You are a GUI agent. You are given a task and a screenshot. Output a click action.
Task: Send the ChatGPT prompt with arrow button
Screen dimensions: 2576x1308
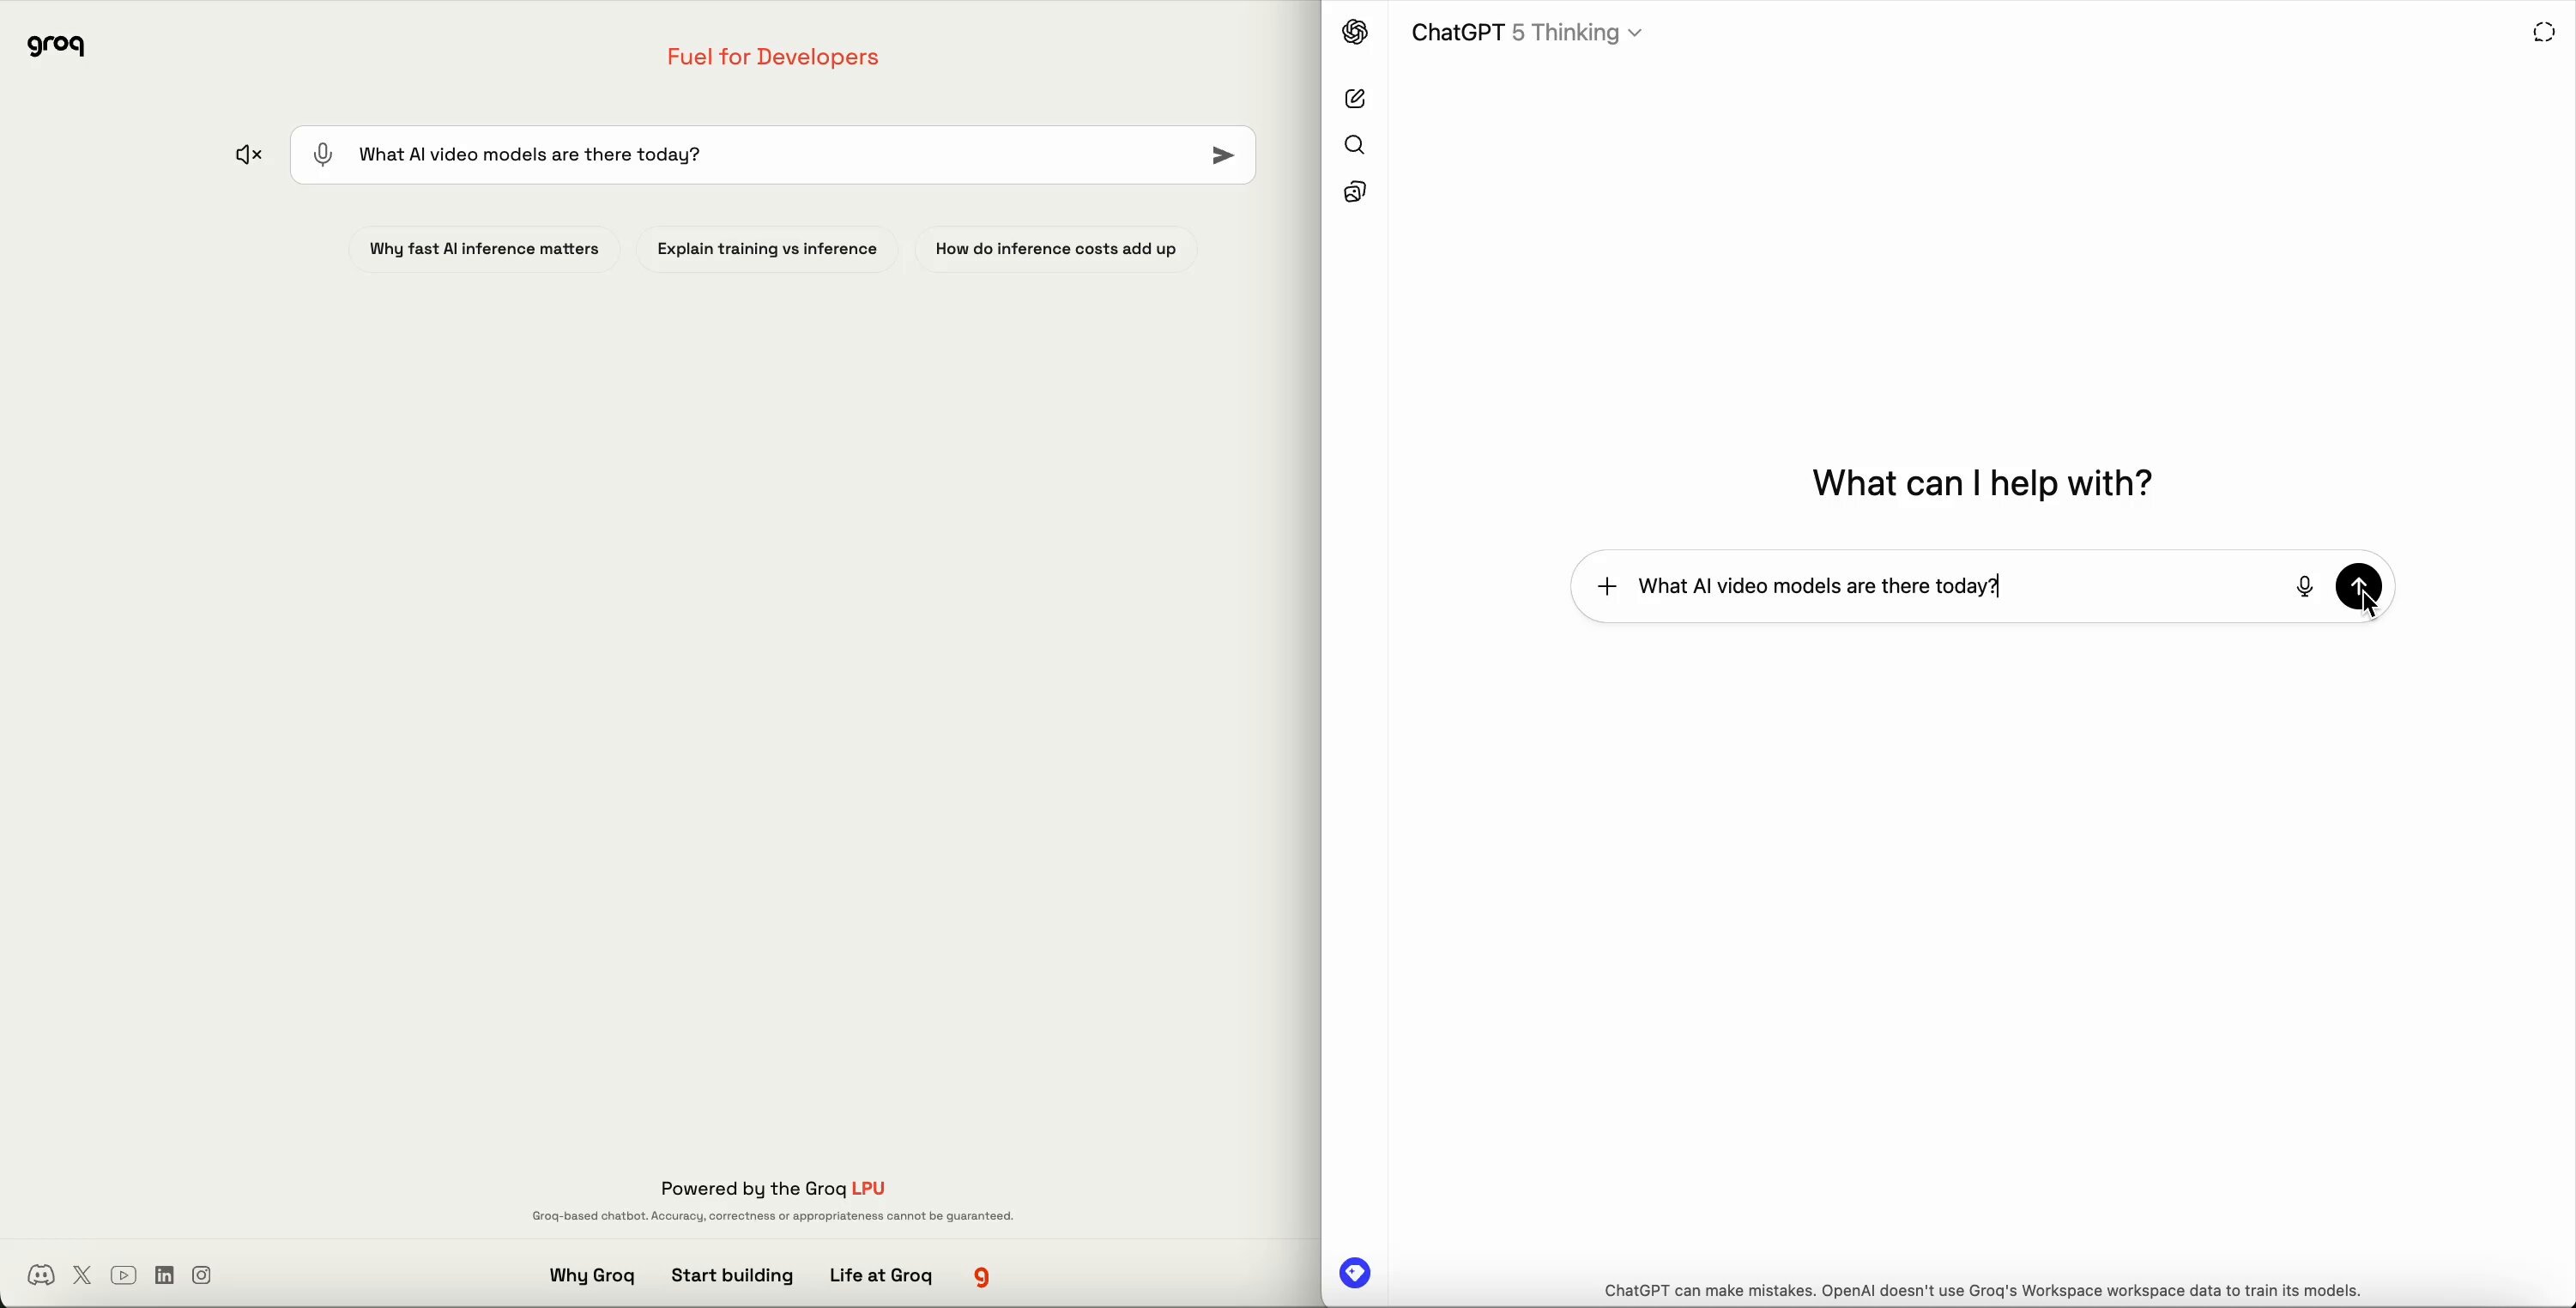[x=2357, y=585]
